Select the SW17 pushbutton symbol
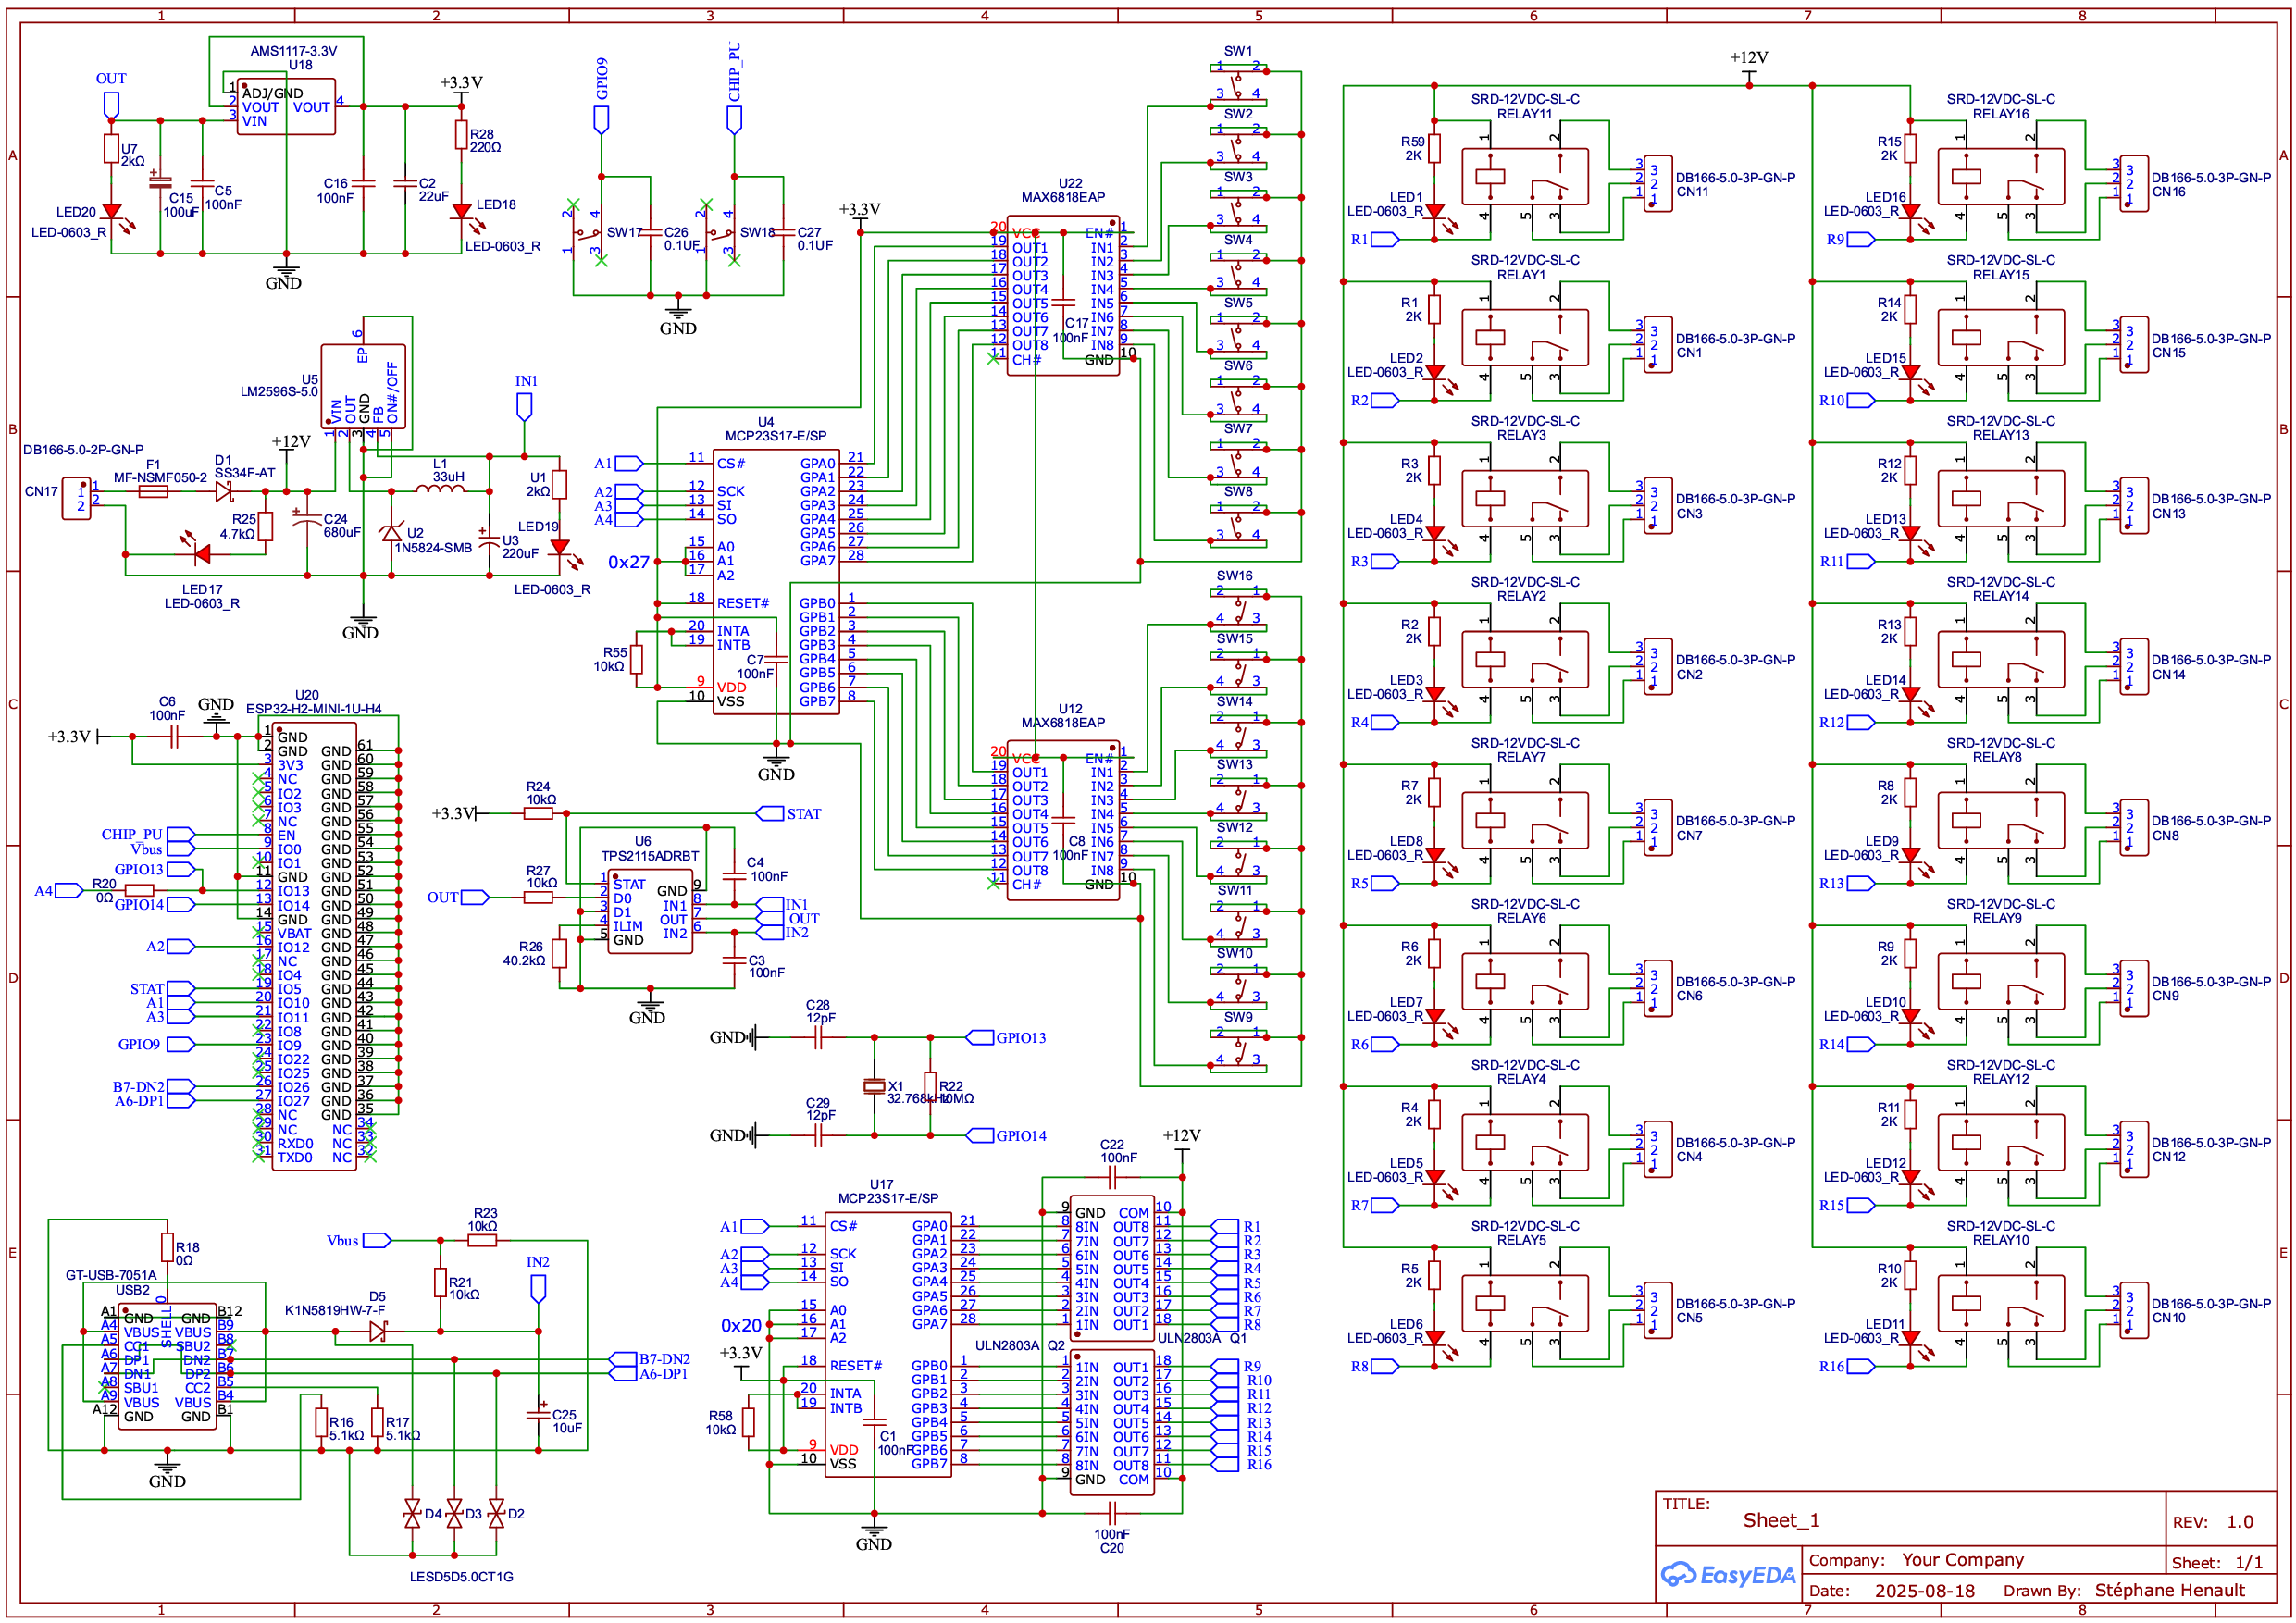The height and width of the screenshot is (1623, 2296). (x=586, y=235)
